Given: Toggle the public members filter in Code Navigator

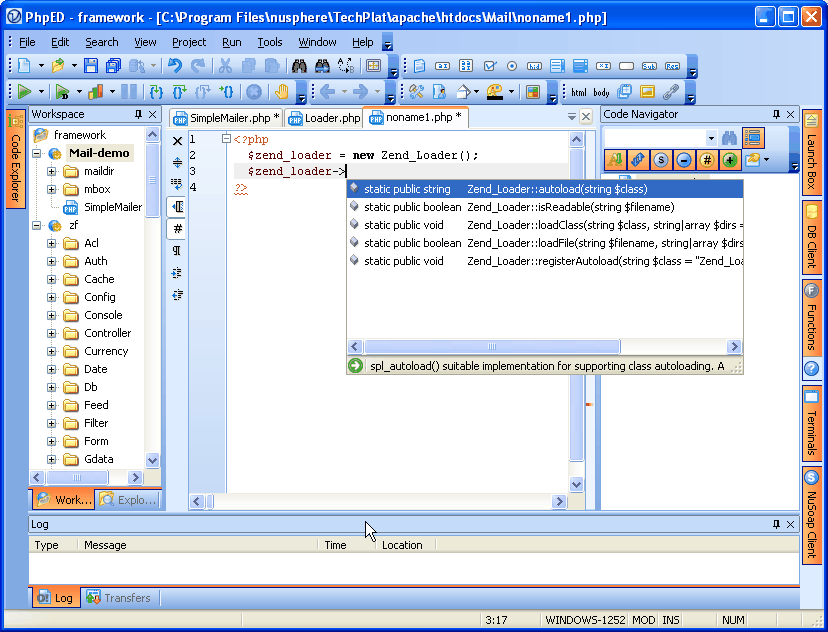Looking at the screenshot, I should (729, 159).
